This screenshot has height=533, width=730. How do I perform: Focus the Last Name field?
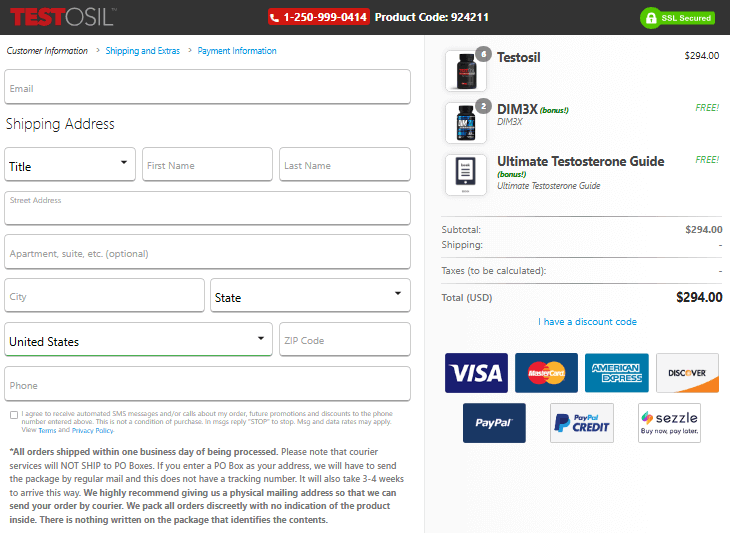[345, 164]
